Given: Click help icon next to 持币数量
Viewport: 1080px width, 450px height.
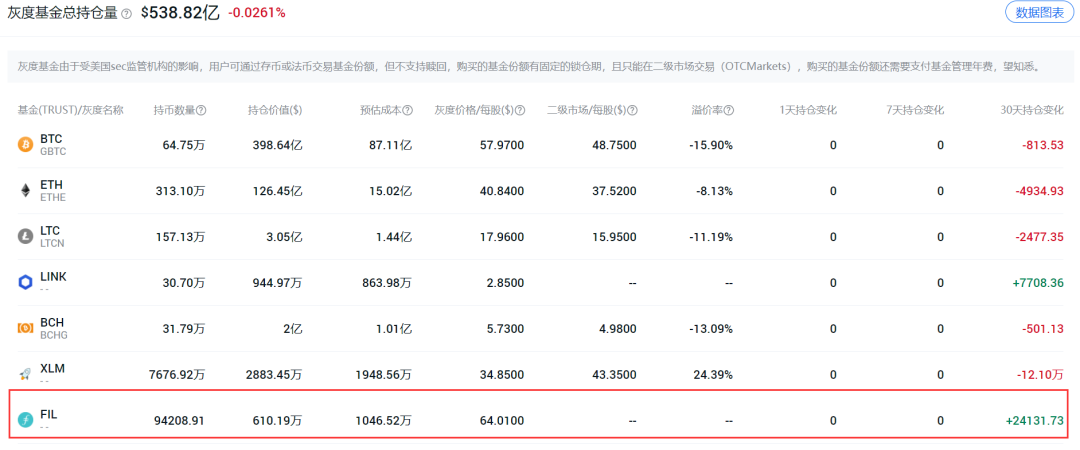Looking at the screenshot, I should [201, 110].
